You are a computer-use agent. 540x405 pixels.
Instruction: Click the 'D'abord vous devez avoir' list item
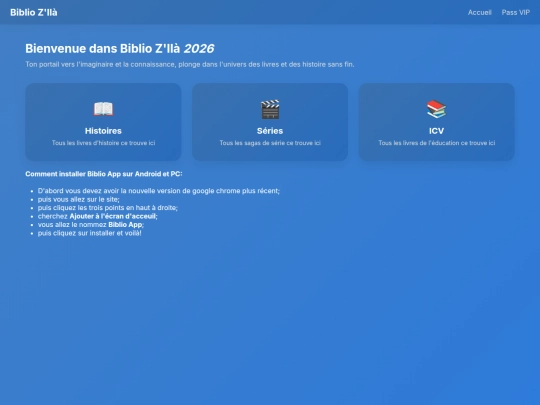coord(159,191)
